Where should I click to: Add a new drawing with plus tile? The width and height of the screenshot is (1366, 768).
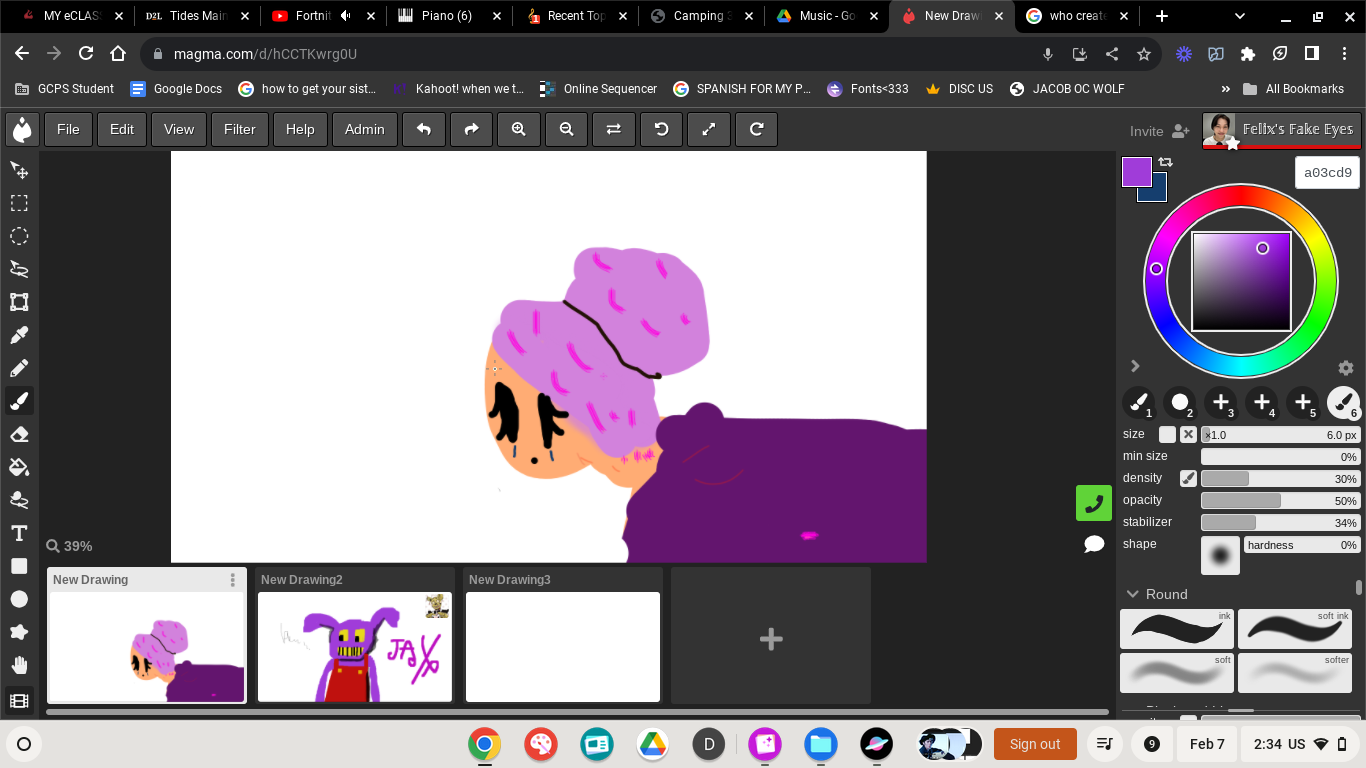pos(771,639)
